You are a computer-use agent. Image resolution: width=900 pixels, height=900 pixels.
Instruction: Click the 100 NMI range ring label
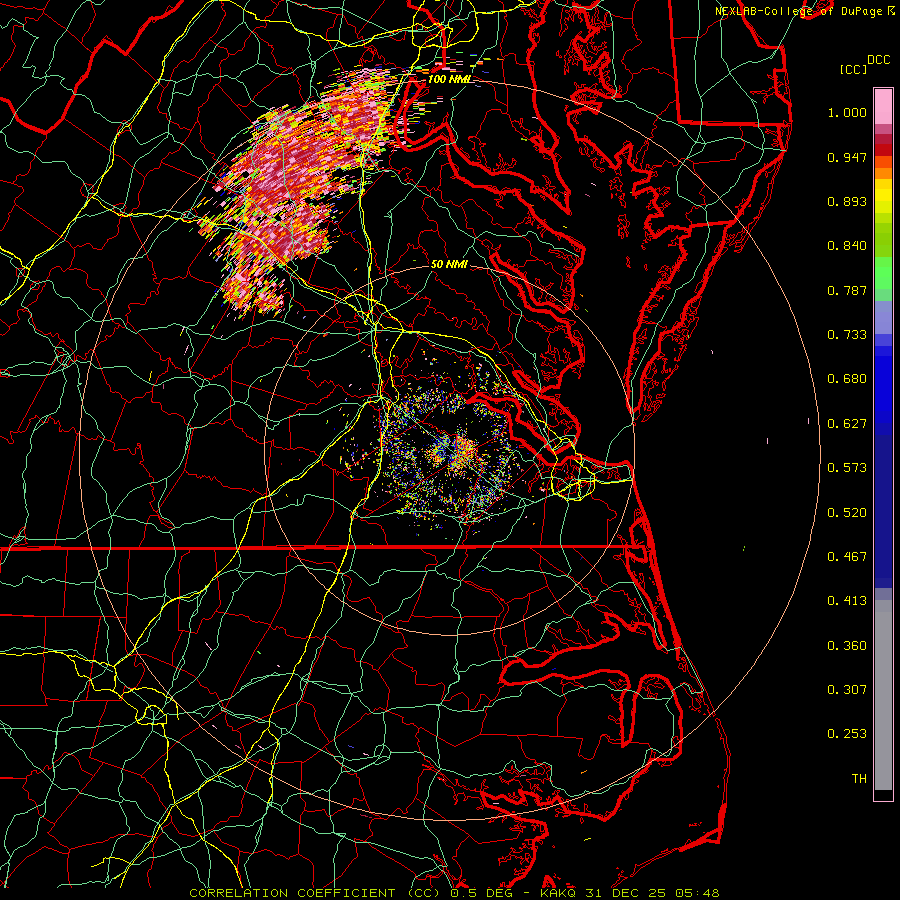point(449,79)
